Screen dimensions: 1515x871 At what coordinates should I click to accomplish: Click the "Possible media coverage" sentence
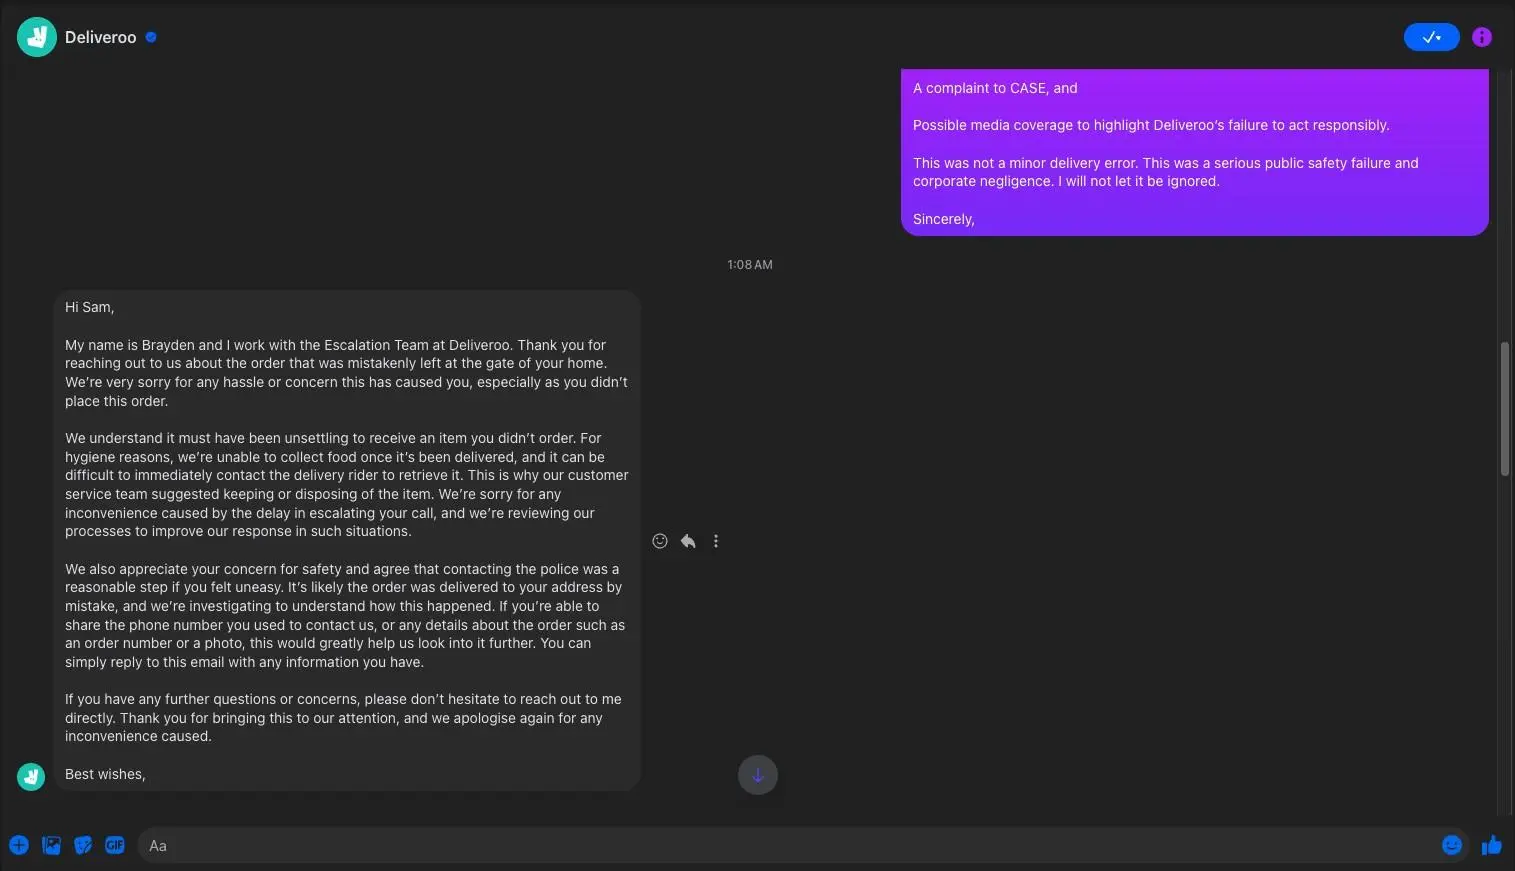click(x=1151, y=125)
